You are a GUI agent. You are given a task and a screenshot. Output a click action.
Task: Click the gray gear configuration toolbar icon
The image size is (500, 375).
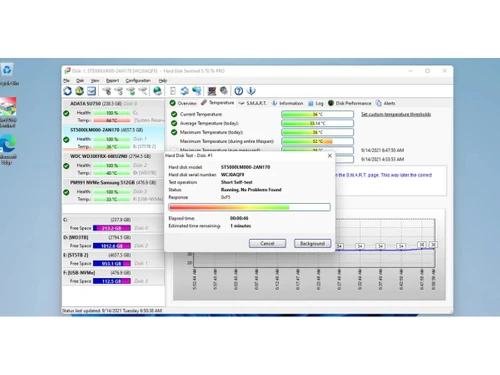coord(224,91)
